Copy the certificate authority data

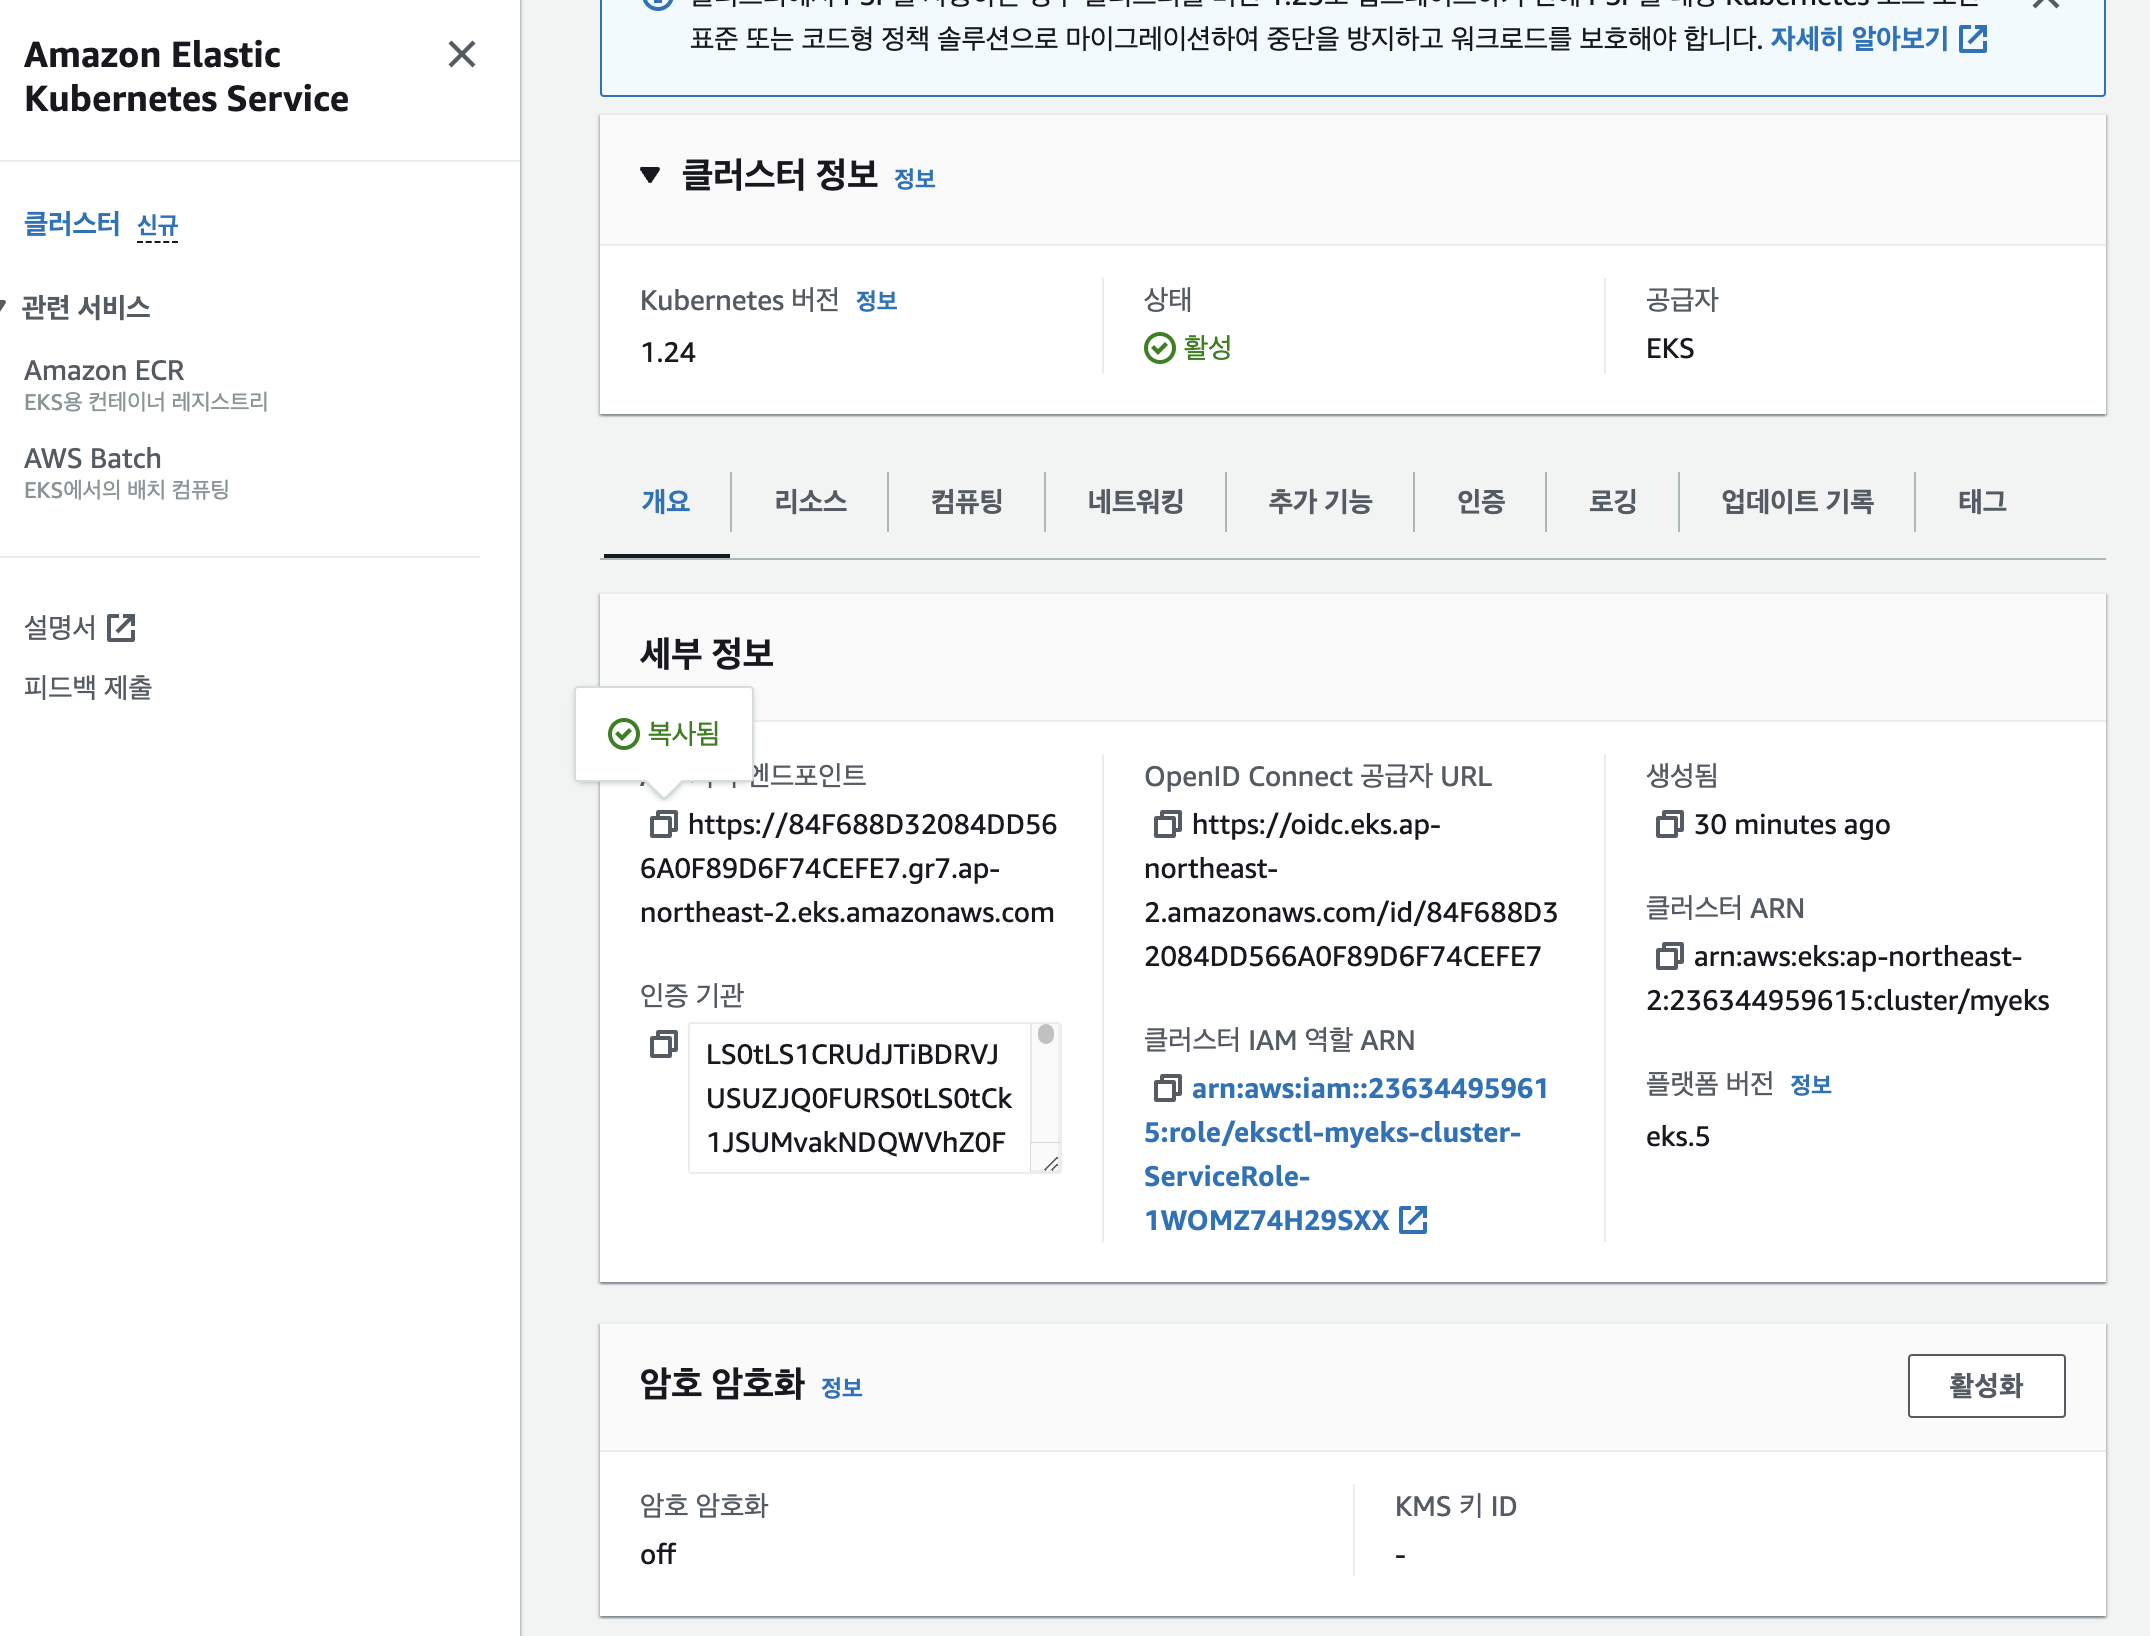[663, 1045]
